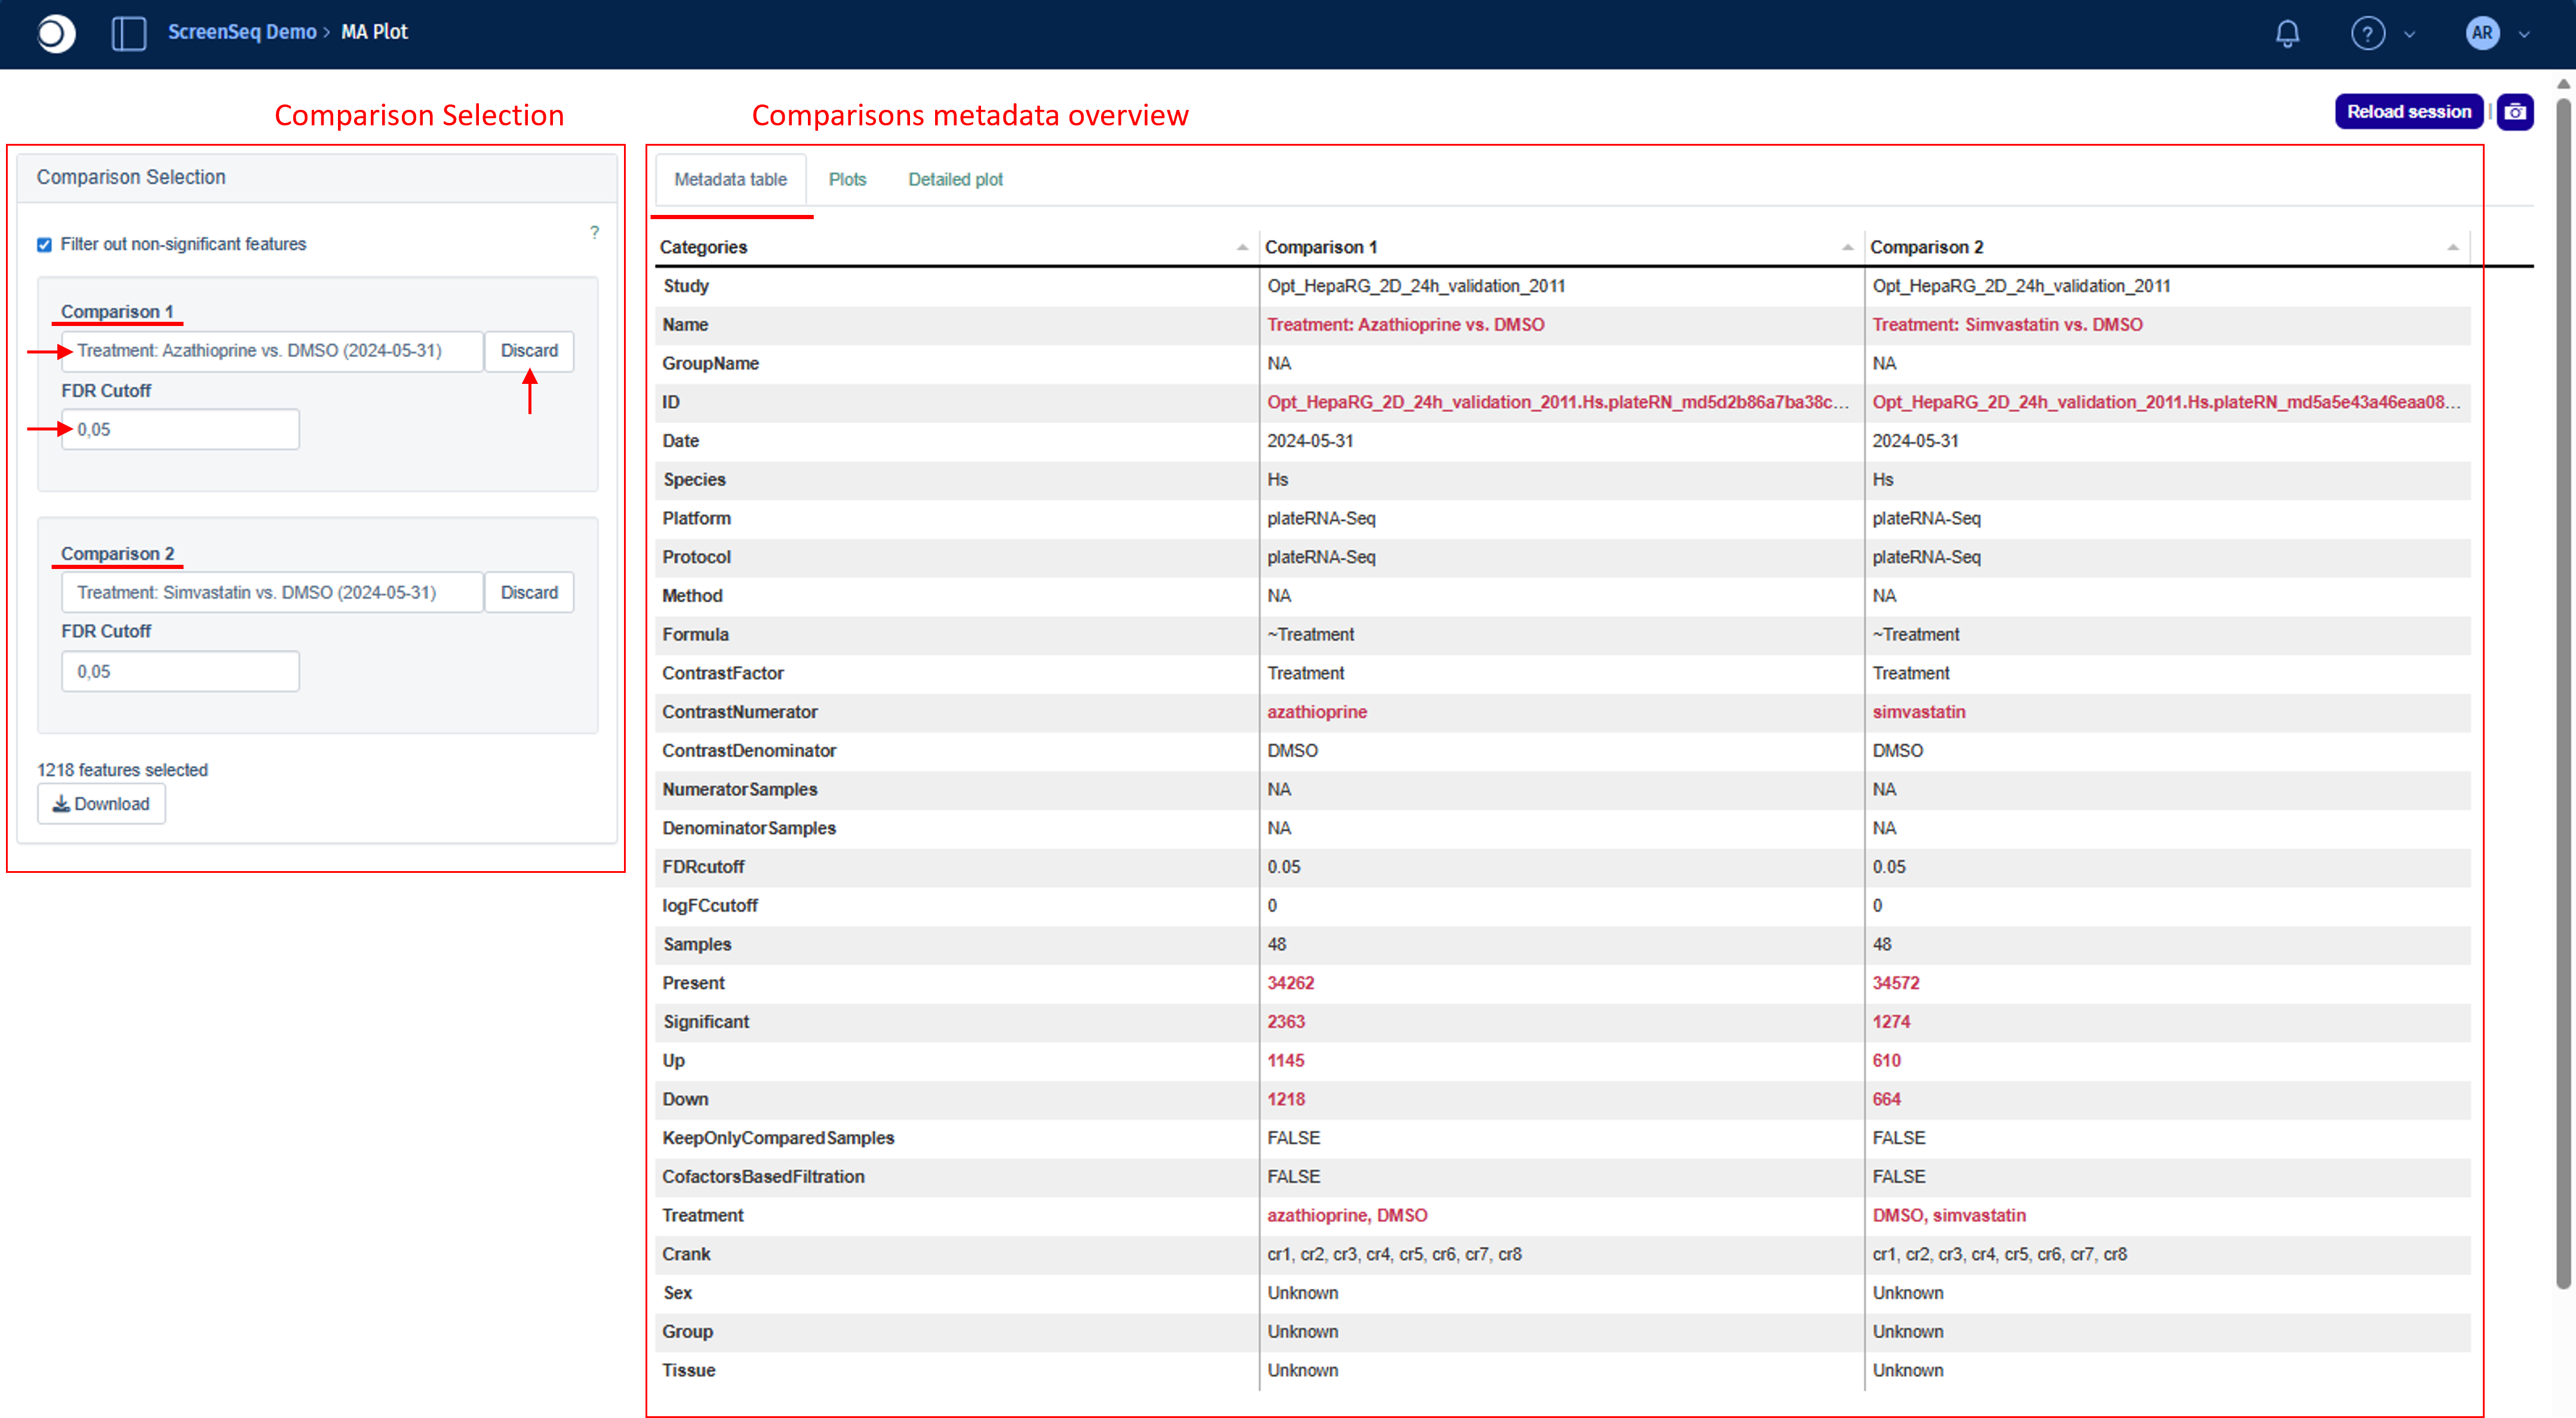
Task: Click the CofactorsBasedFiltration row label
Action: point(762,1177)
